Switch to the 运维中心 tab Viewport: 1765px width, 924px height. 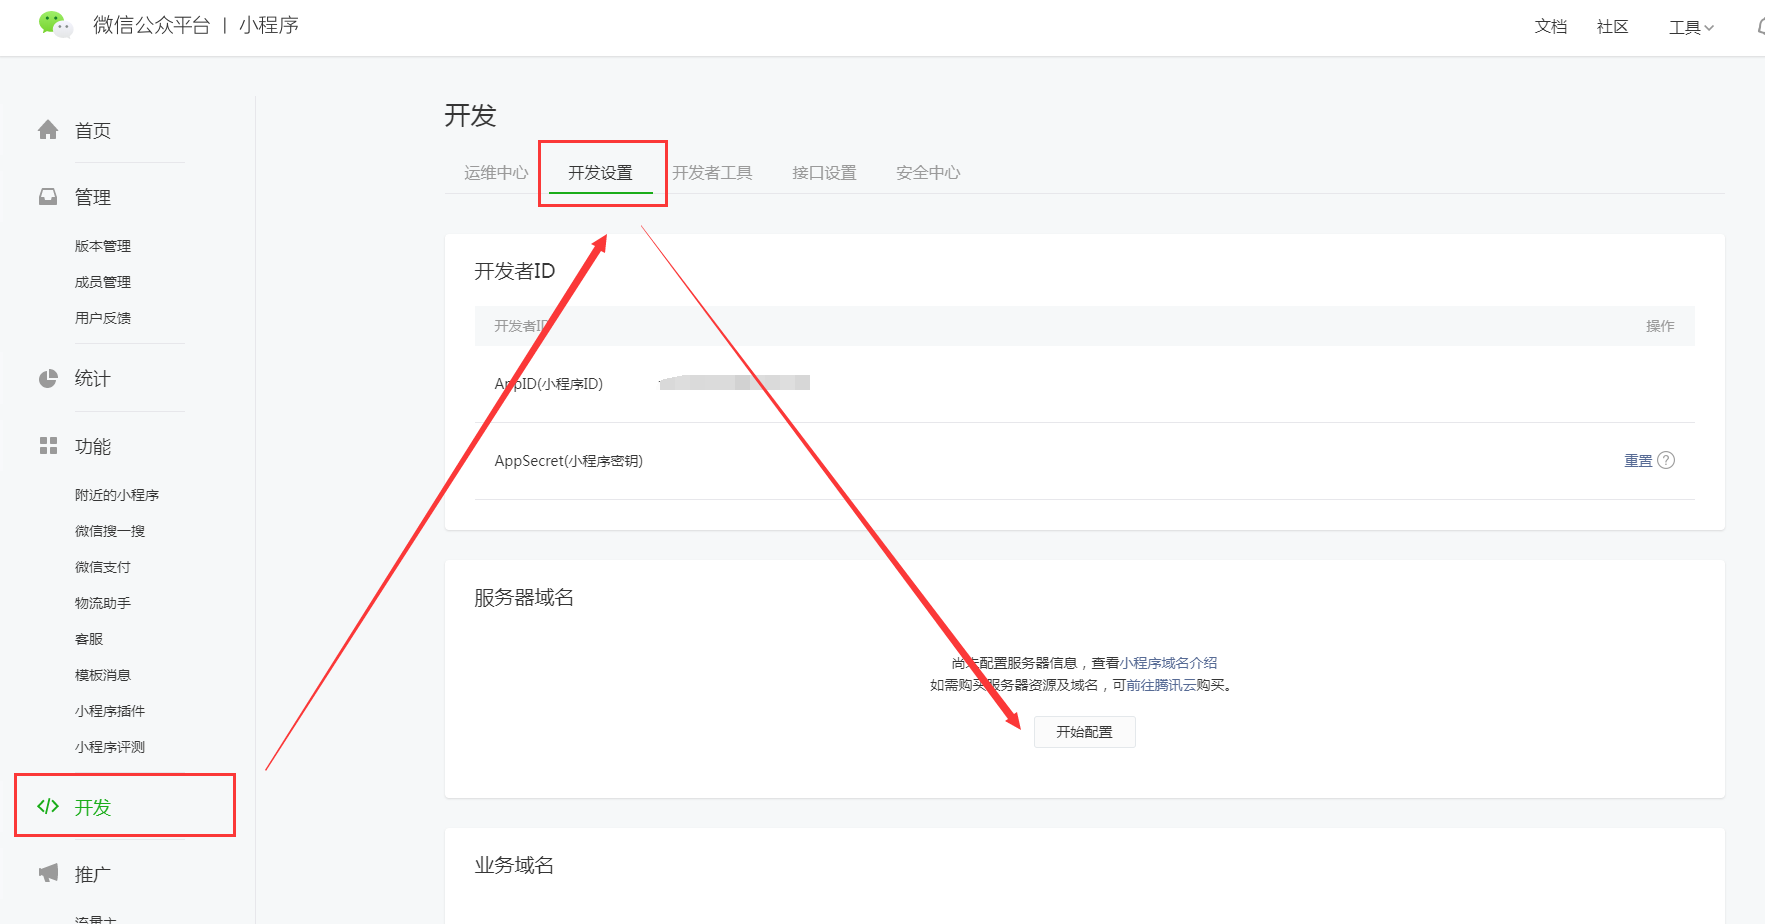click(496, 172)
